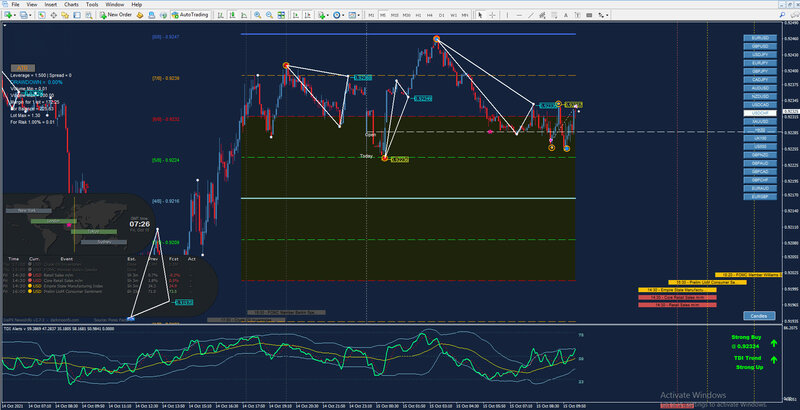Open the Market Watch panel icon

(x=41, y=15)
